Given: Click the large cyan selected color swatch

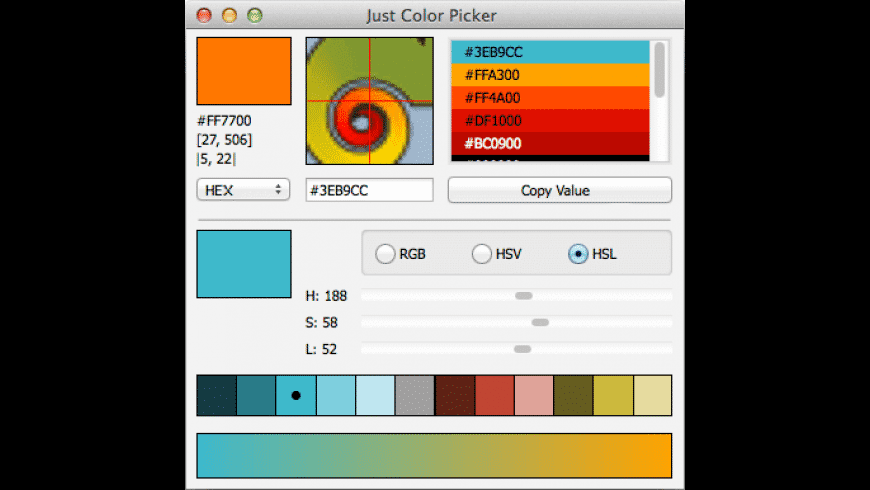Looking at the screenshot, I should (x=244, y=264).
